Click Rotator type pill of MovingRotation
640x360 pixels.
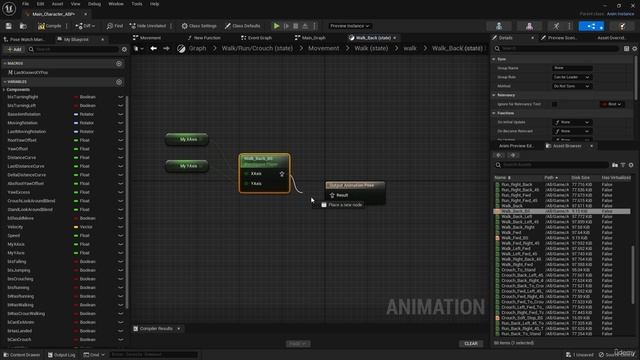click(84, 123)
